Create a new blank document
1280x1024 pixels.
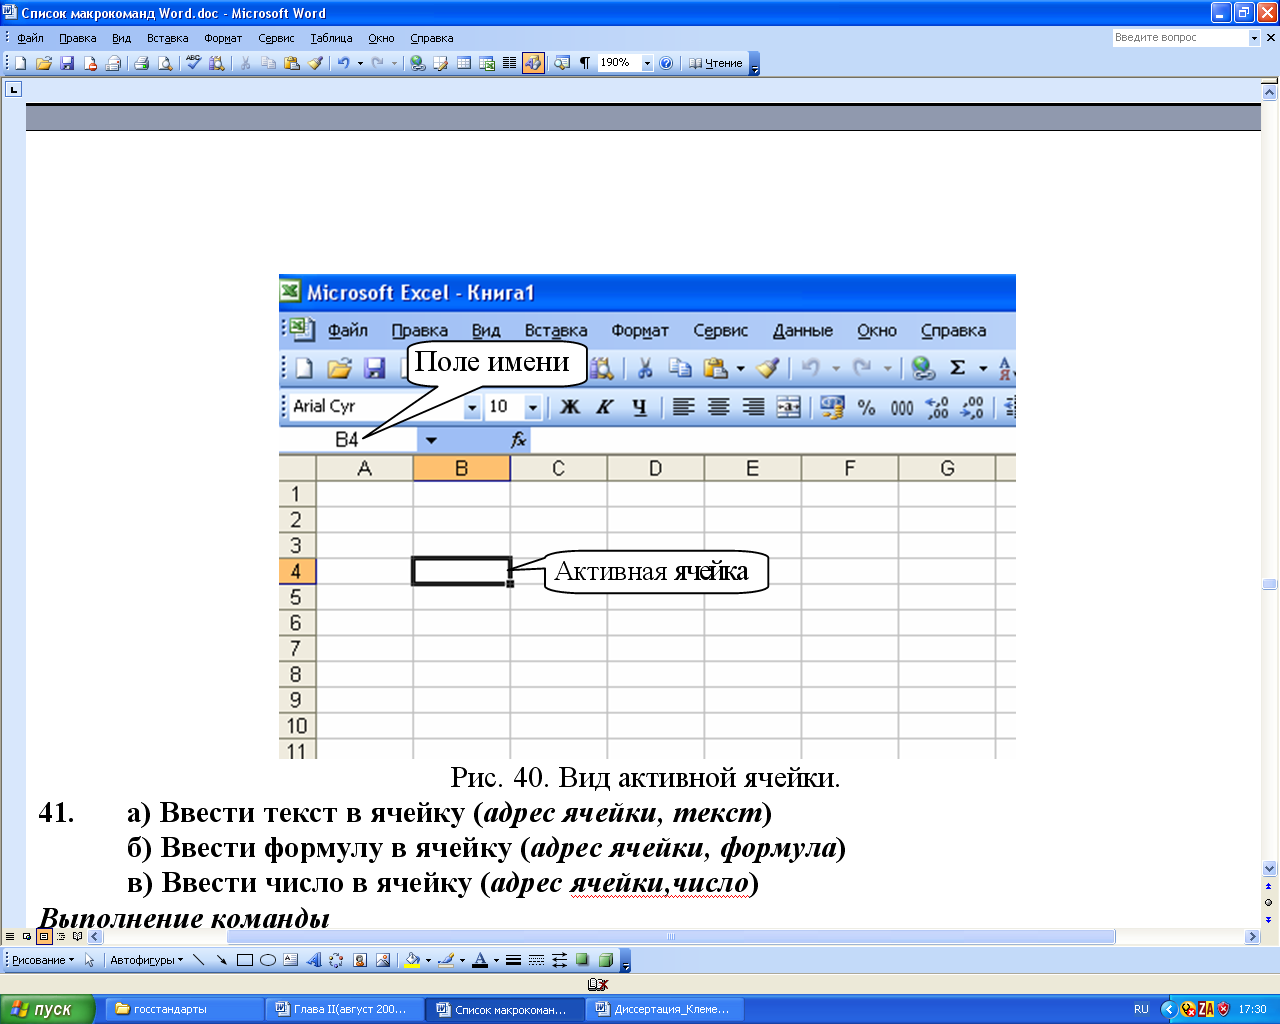point(20,63)
